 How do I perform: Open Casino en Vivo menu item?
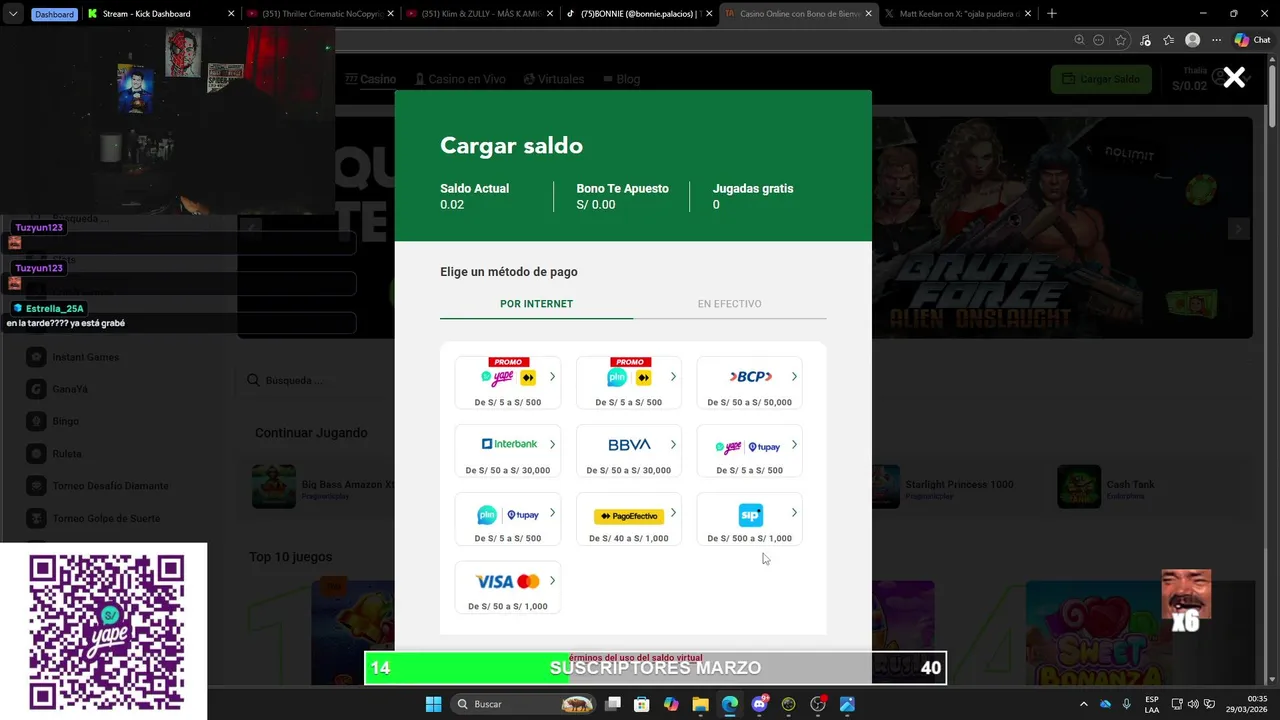coord(460,79)
